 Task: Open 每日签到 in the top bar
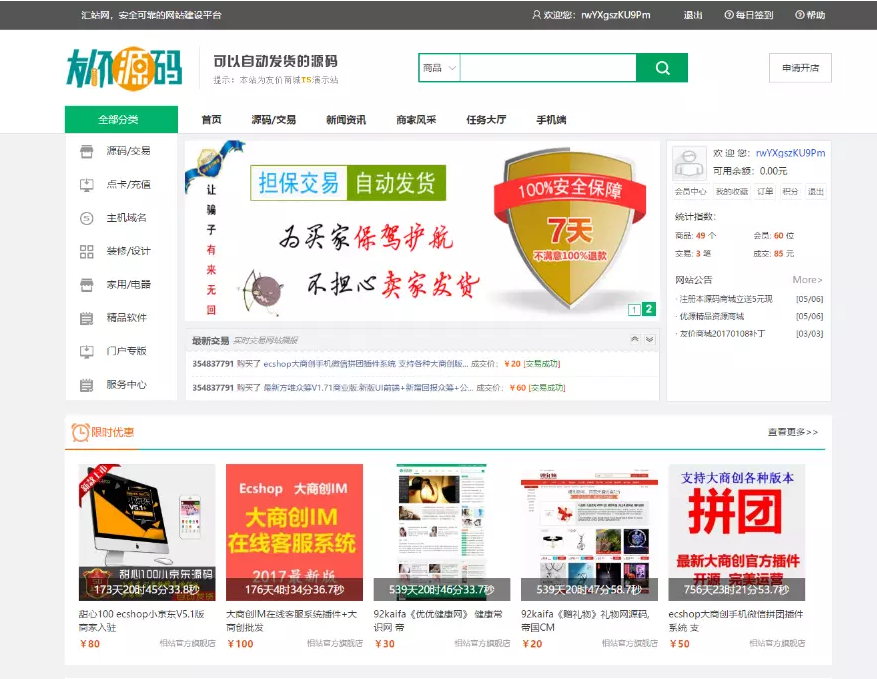pyautogui.click(x=749, y=15)
